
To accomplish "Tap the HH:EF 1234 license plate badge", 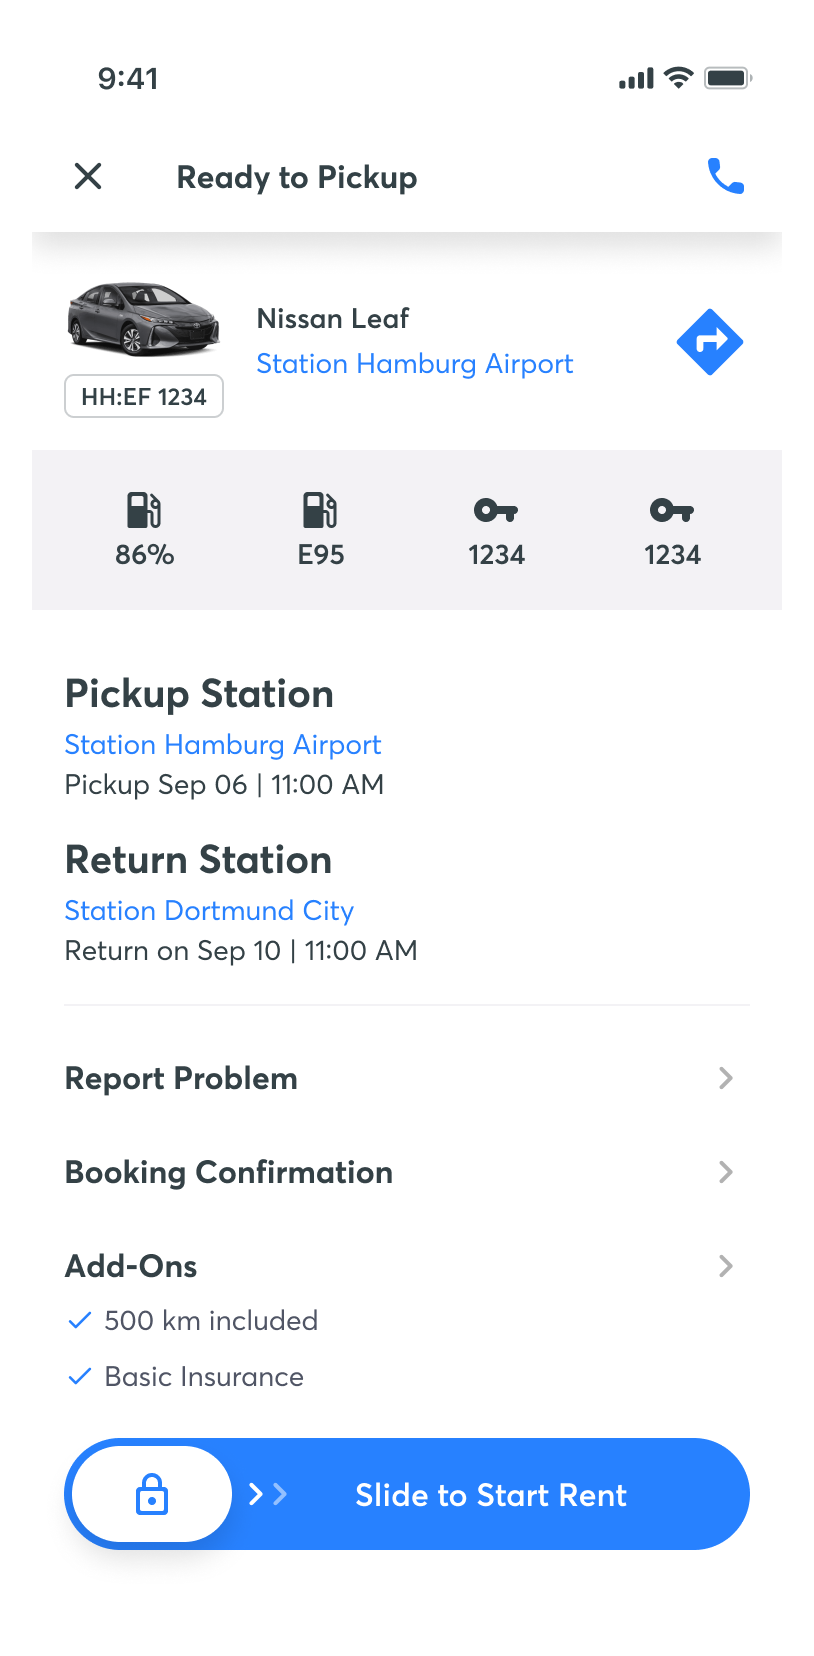I will (x=144, y=397).
